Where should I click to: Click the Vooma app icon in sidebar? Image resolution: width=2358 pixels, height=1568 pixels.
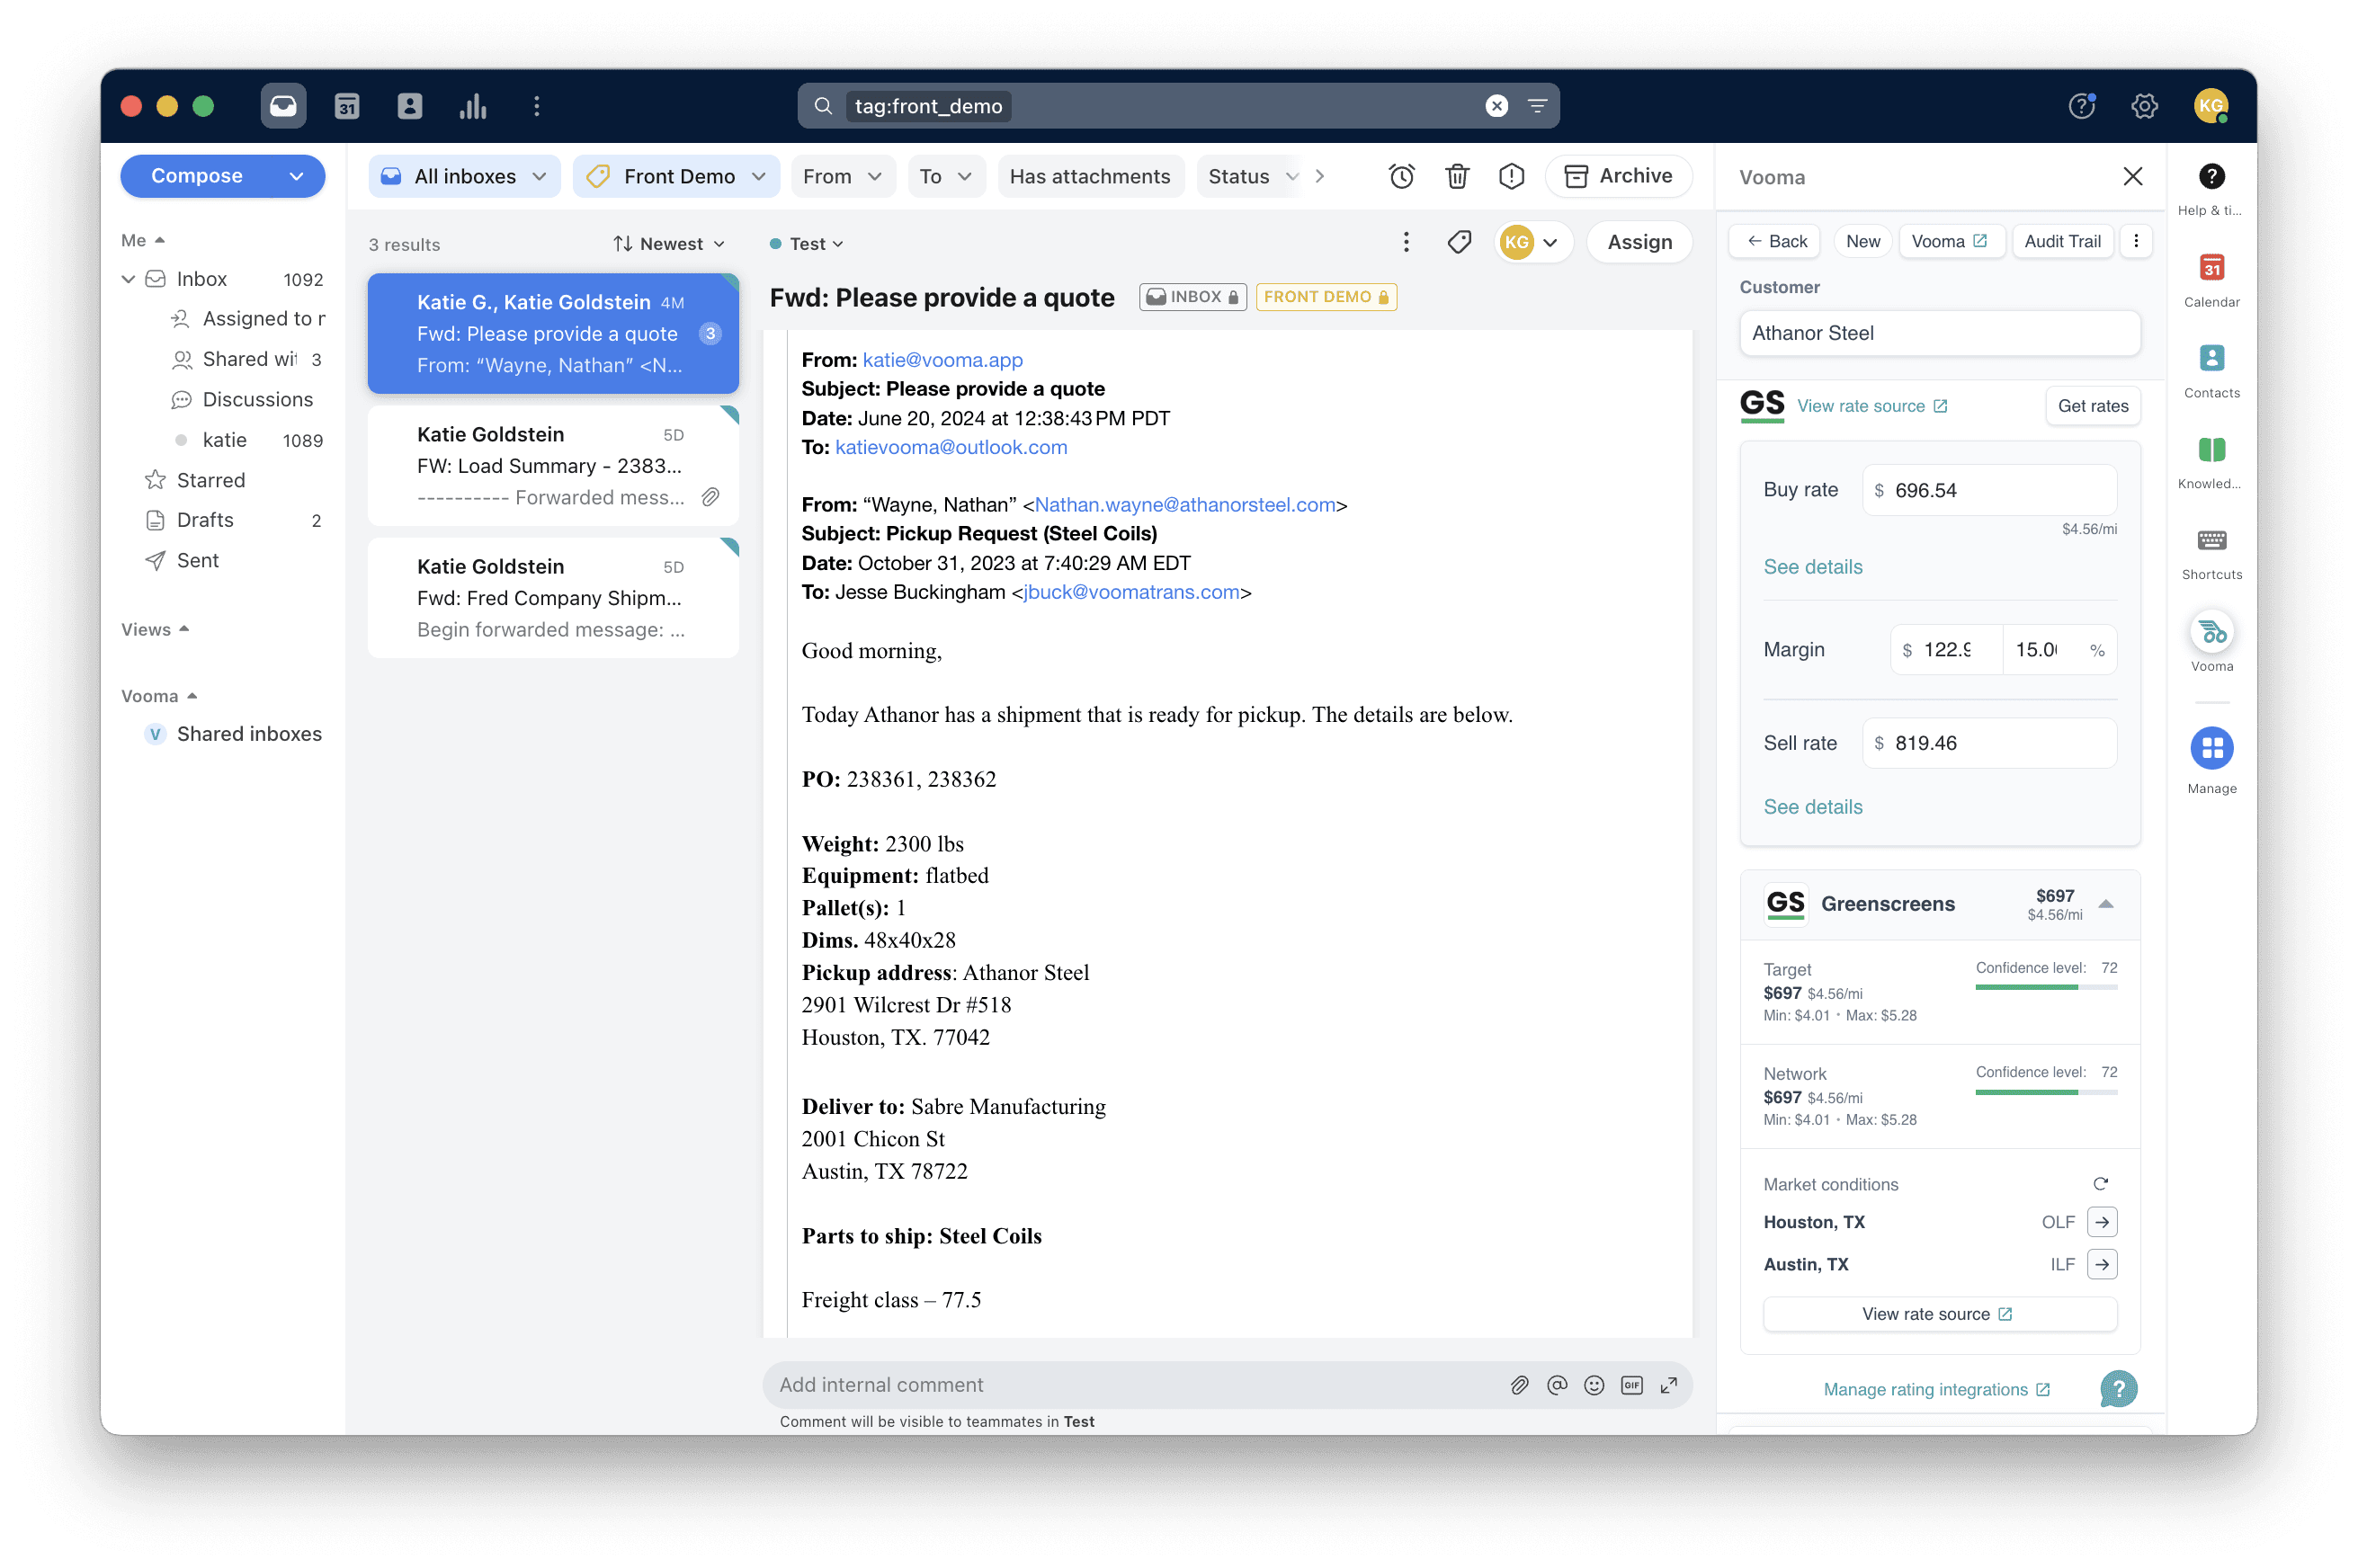(2211, 634)
